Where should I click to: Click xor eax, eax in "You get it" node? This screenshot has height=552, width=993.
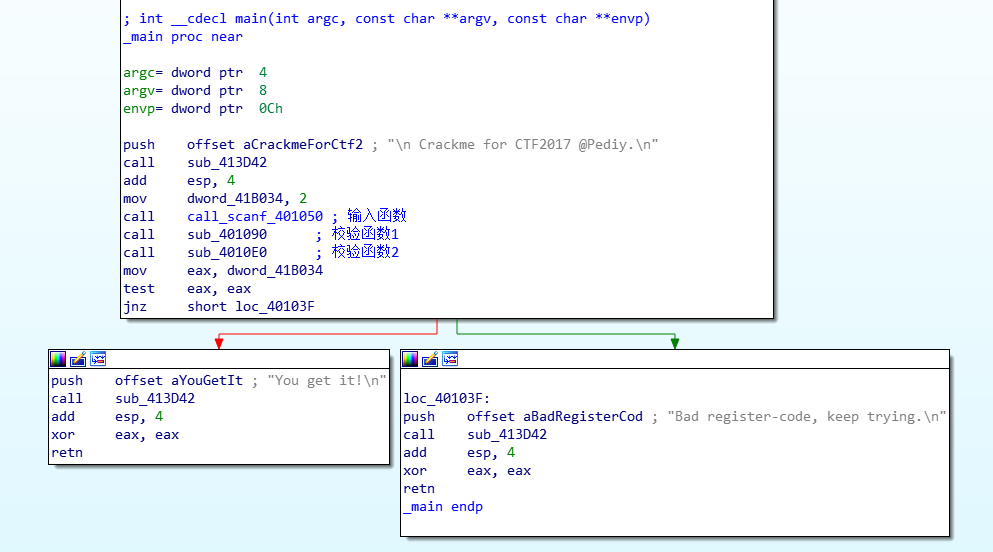[x=115, y=434]
